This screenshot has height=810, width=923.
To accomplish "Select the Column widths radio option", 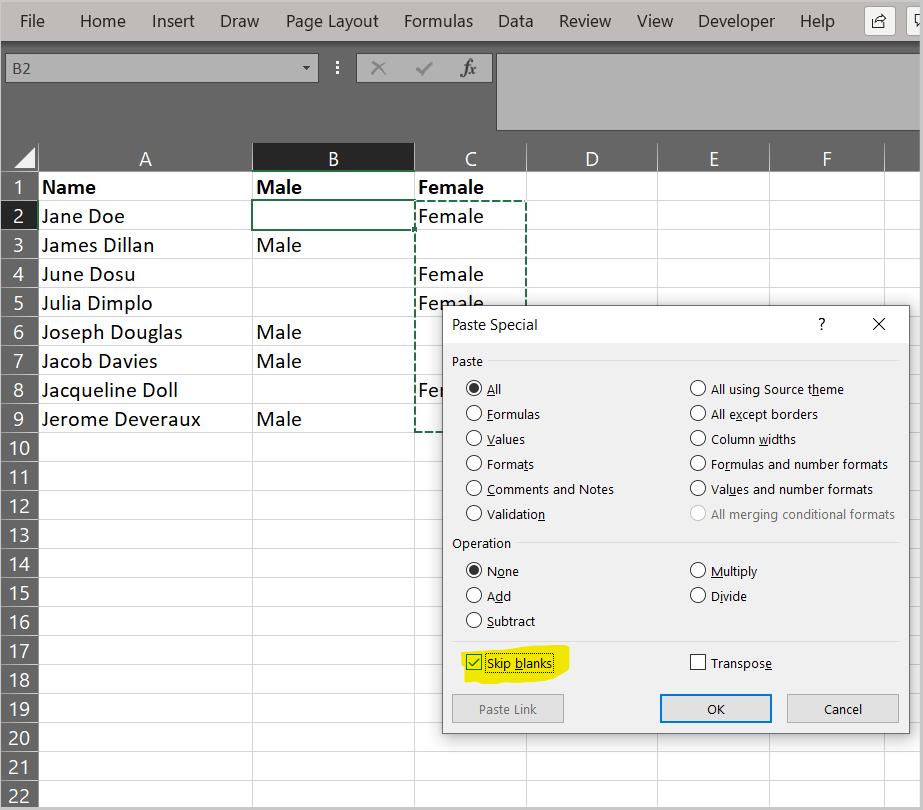I will click(698, 439).
